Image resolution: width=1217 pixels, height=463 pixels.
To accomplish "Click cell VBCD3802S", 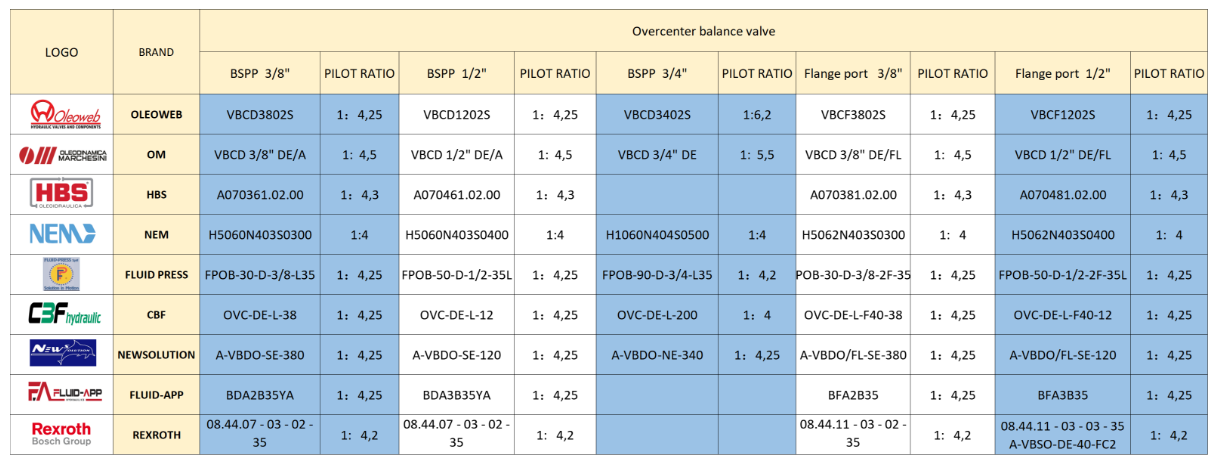I will [259, 115].
